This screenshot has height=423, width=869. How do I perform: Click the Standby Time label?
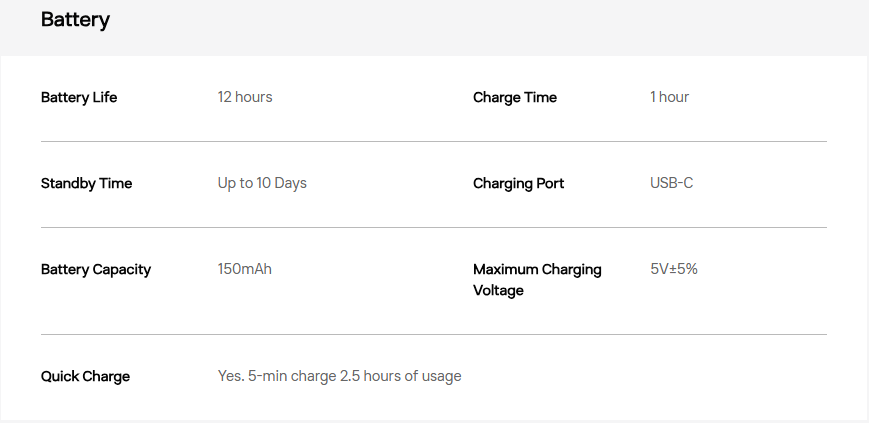86,183
